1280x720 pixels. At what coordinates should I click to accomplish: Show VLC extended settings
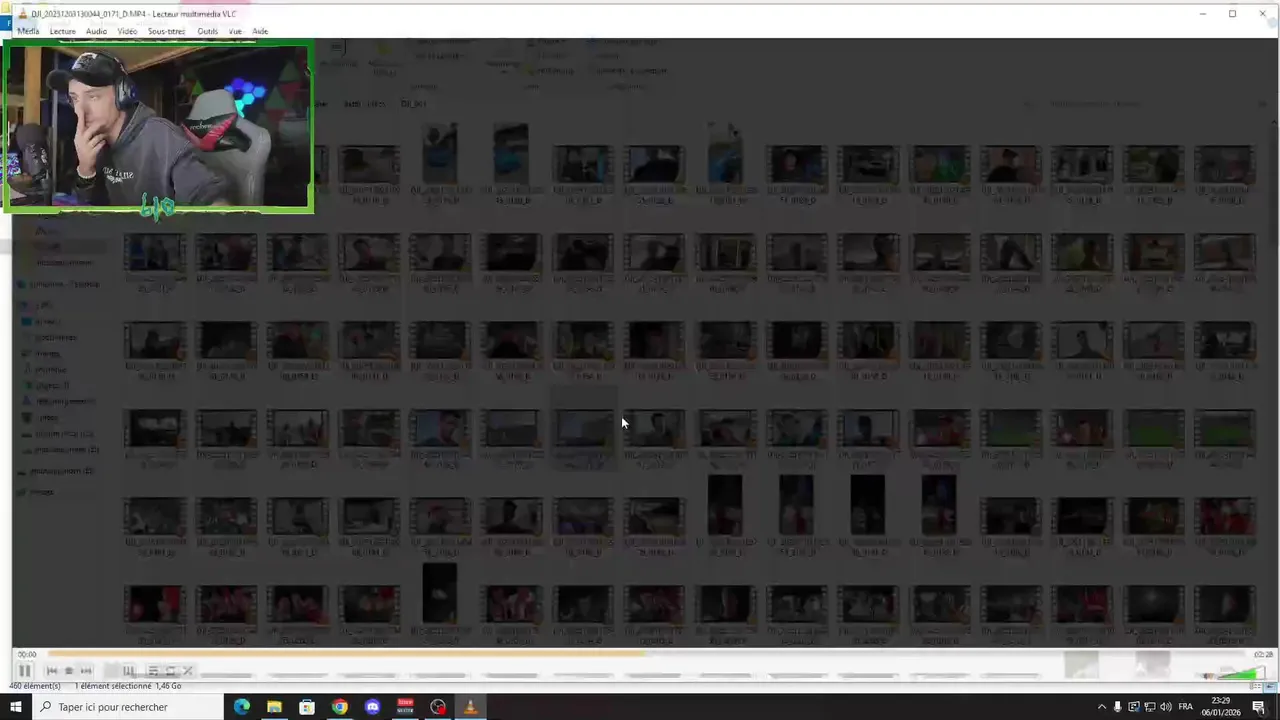tap(129, 671)
